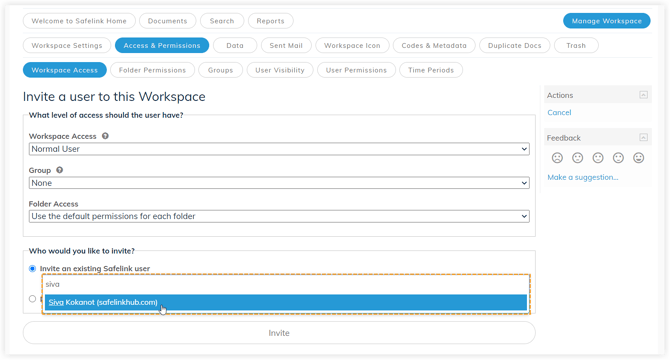Click the Manage Workspace button

tap(607, 21)
